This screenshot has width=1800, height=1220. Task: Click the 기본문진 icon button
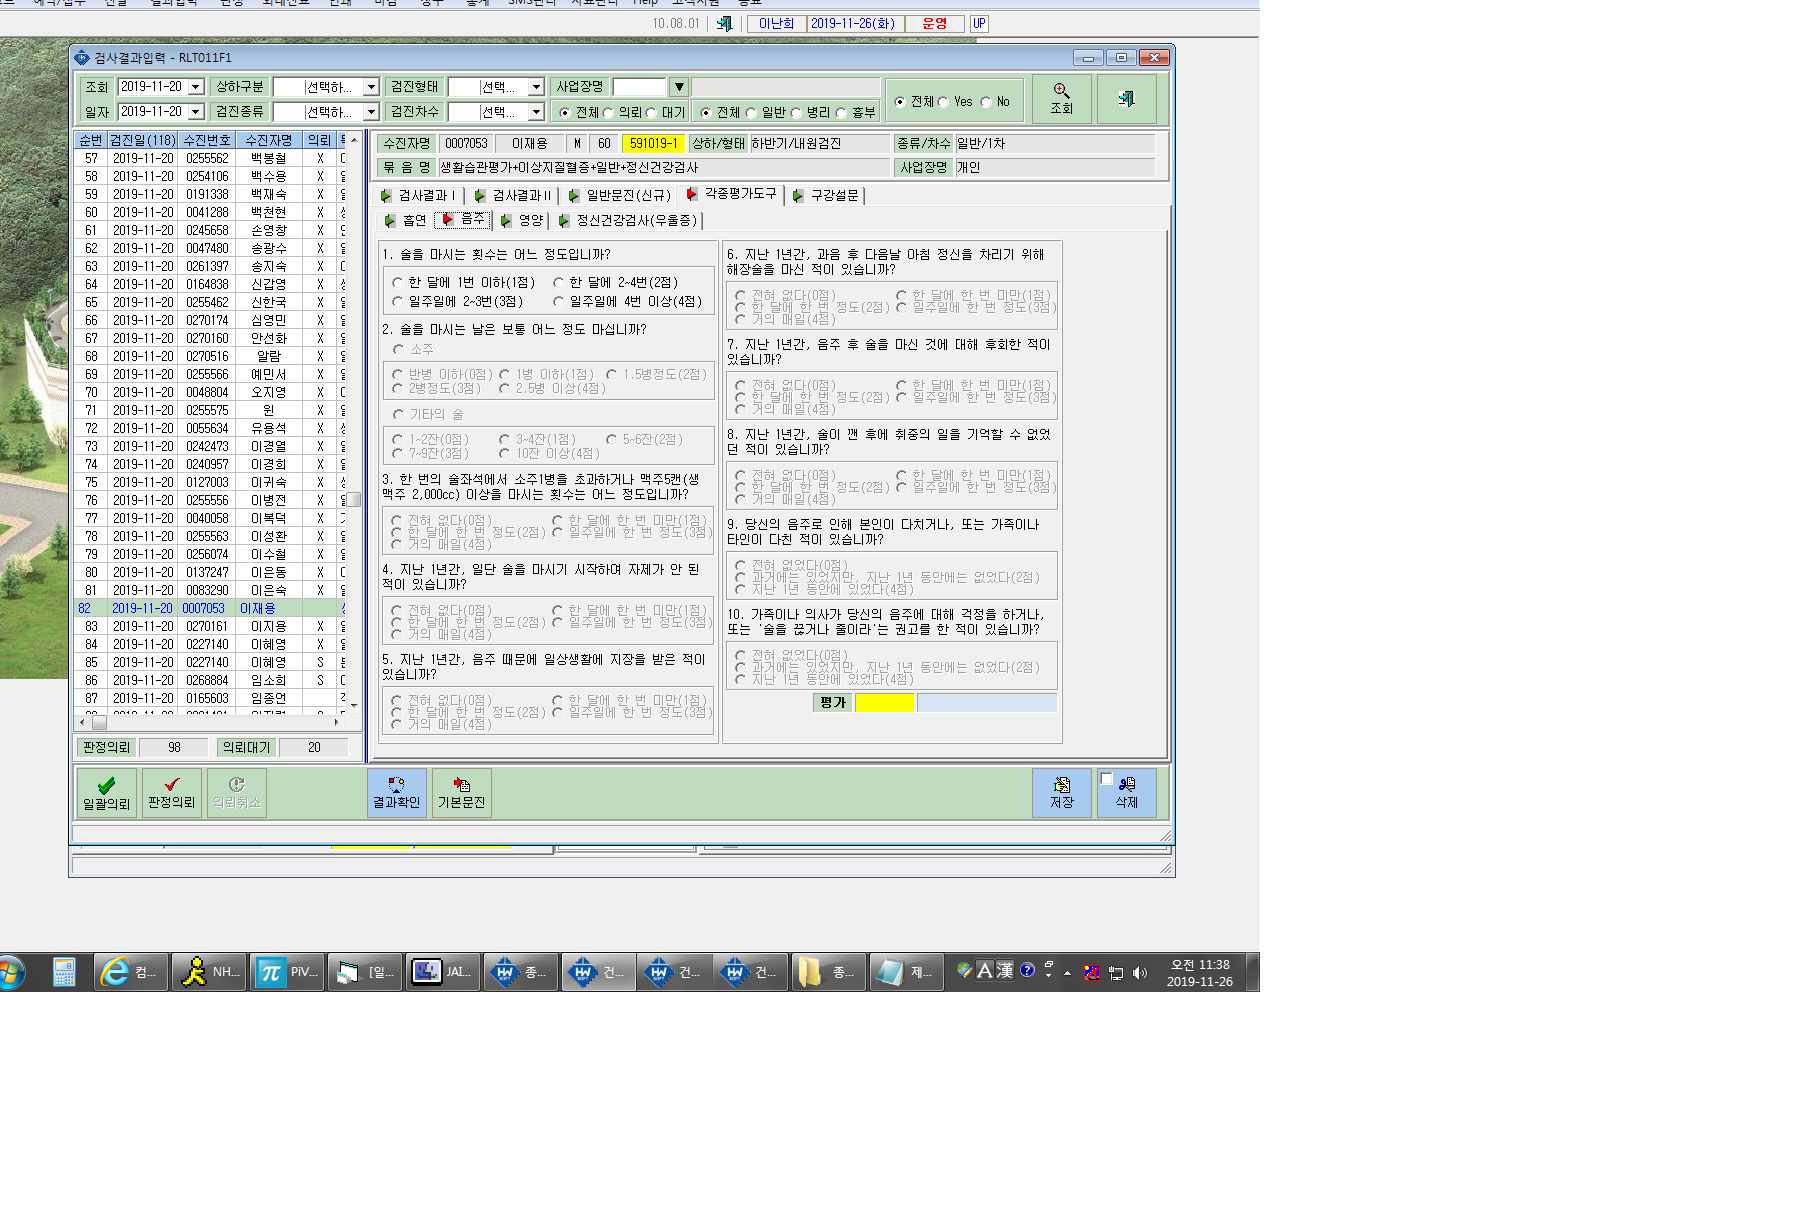click(x=461, y=793)
